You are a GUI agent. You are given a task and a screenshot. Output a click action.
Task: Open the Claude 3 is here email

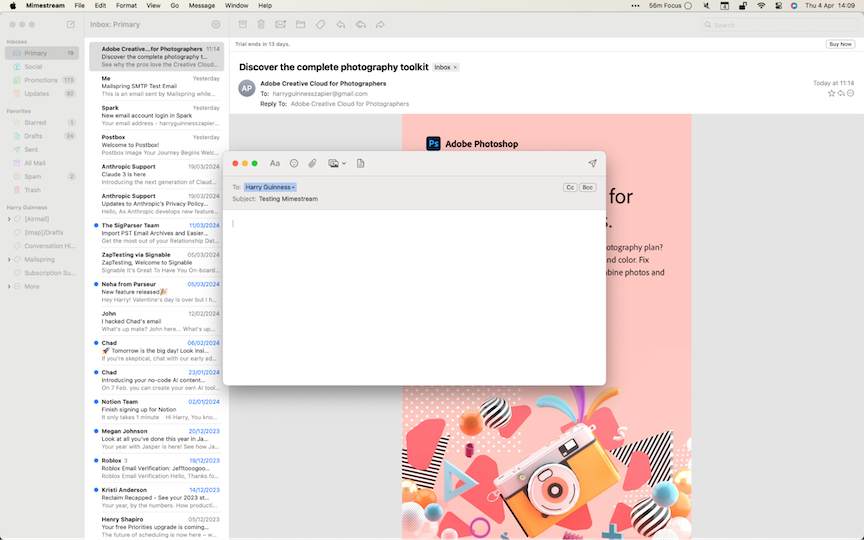(157, 174)
